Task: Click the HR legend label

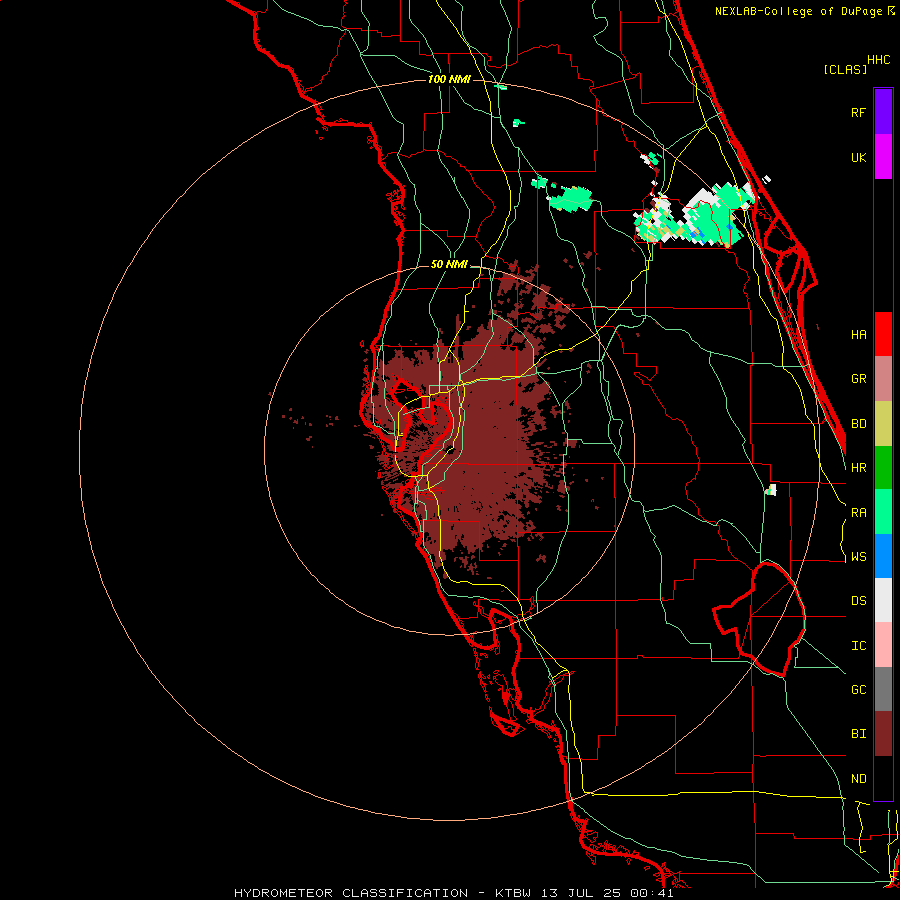Action: tap(859, 468)
